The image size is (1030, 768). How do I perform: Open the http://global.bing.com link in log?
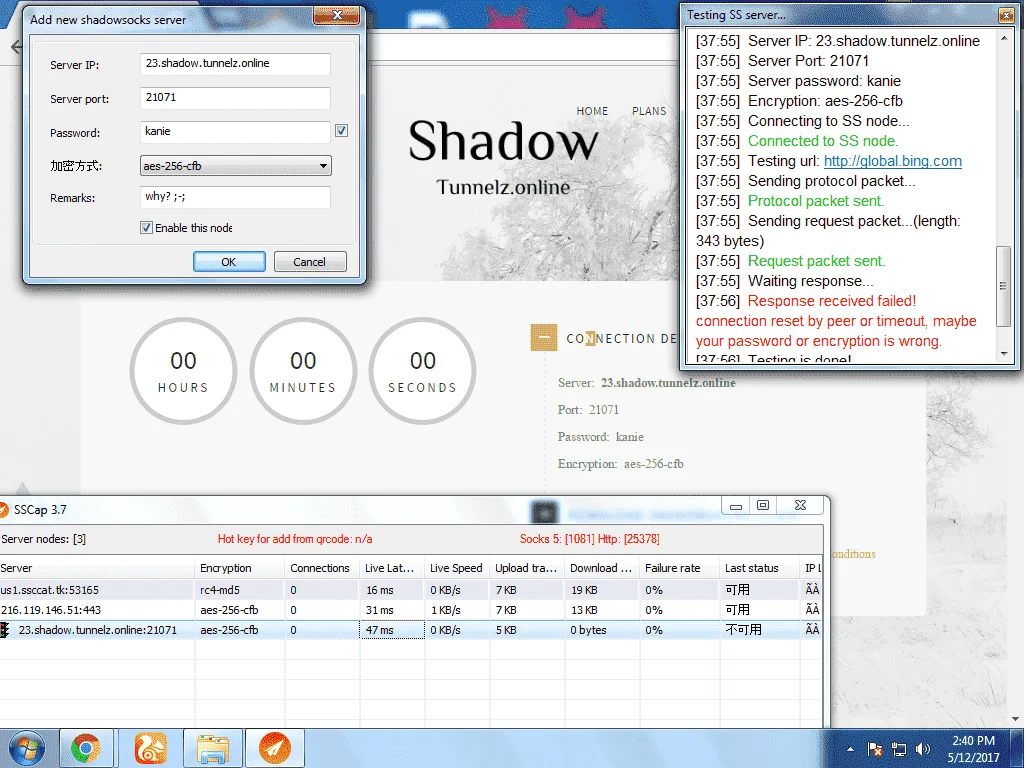point(893,161)
